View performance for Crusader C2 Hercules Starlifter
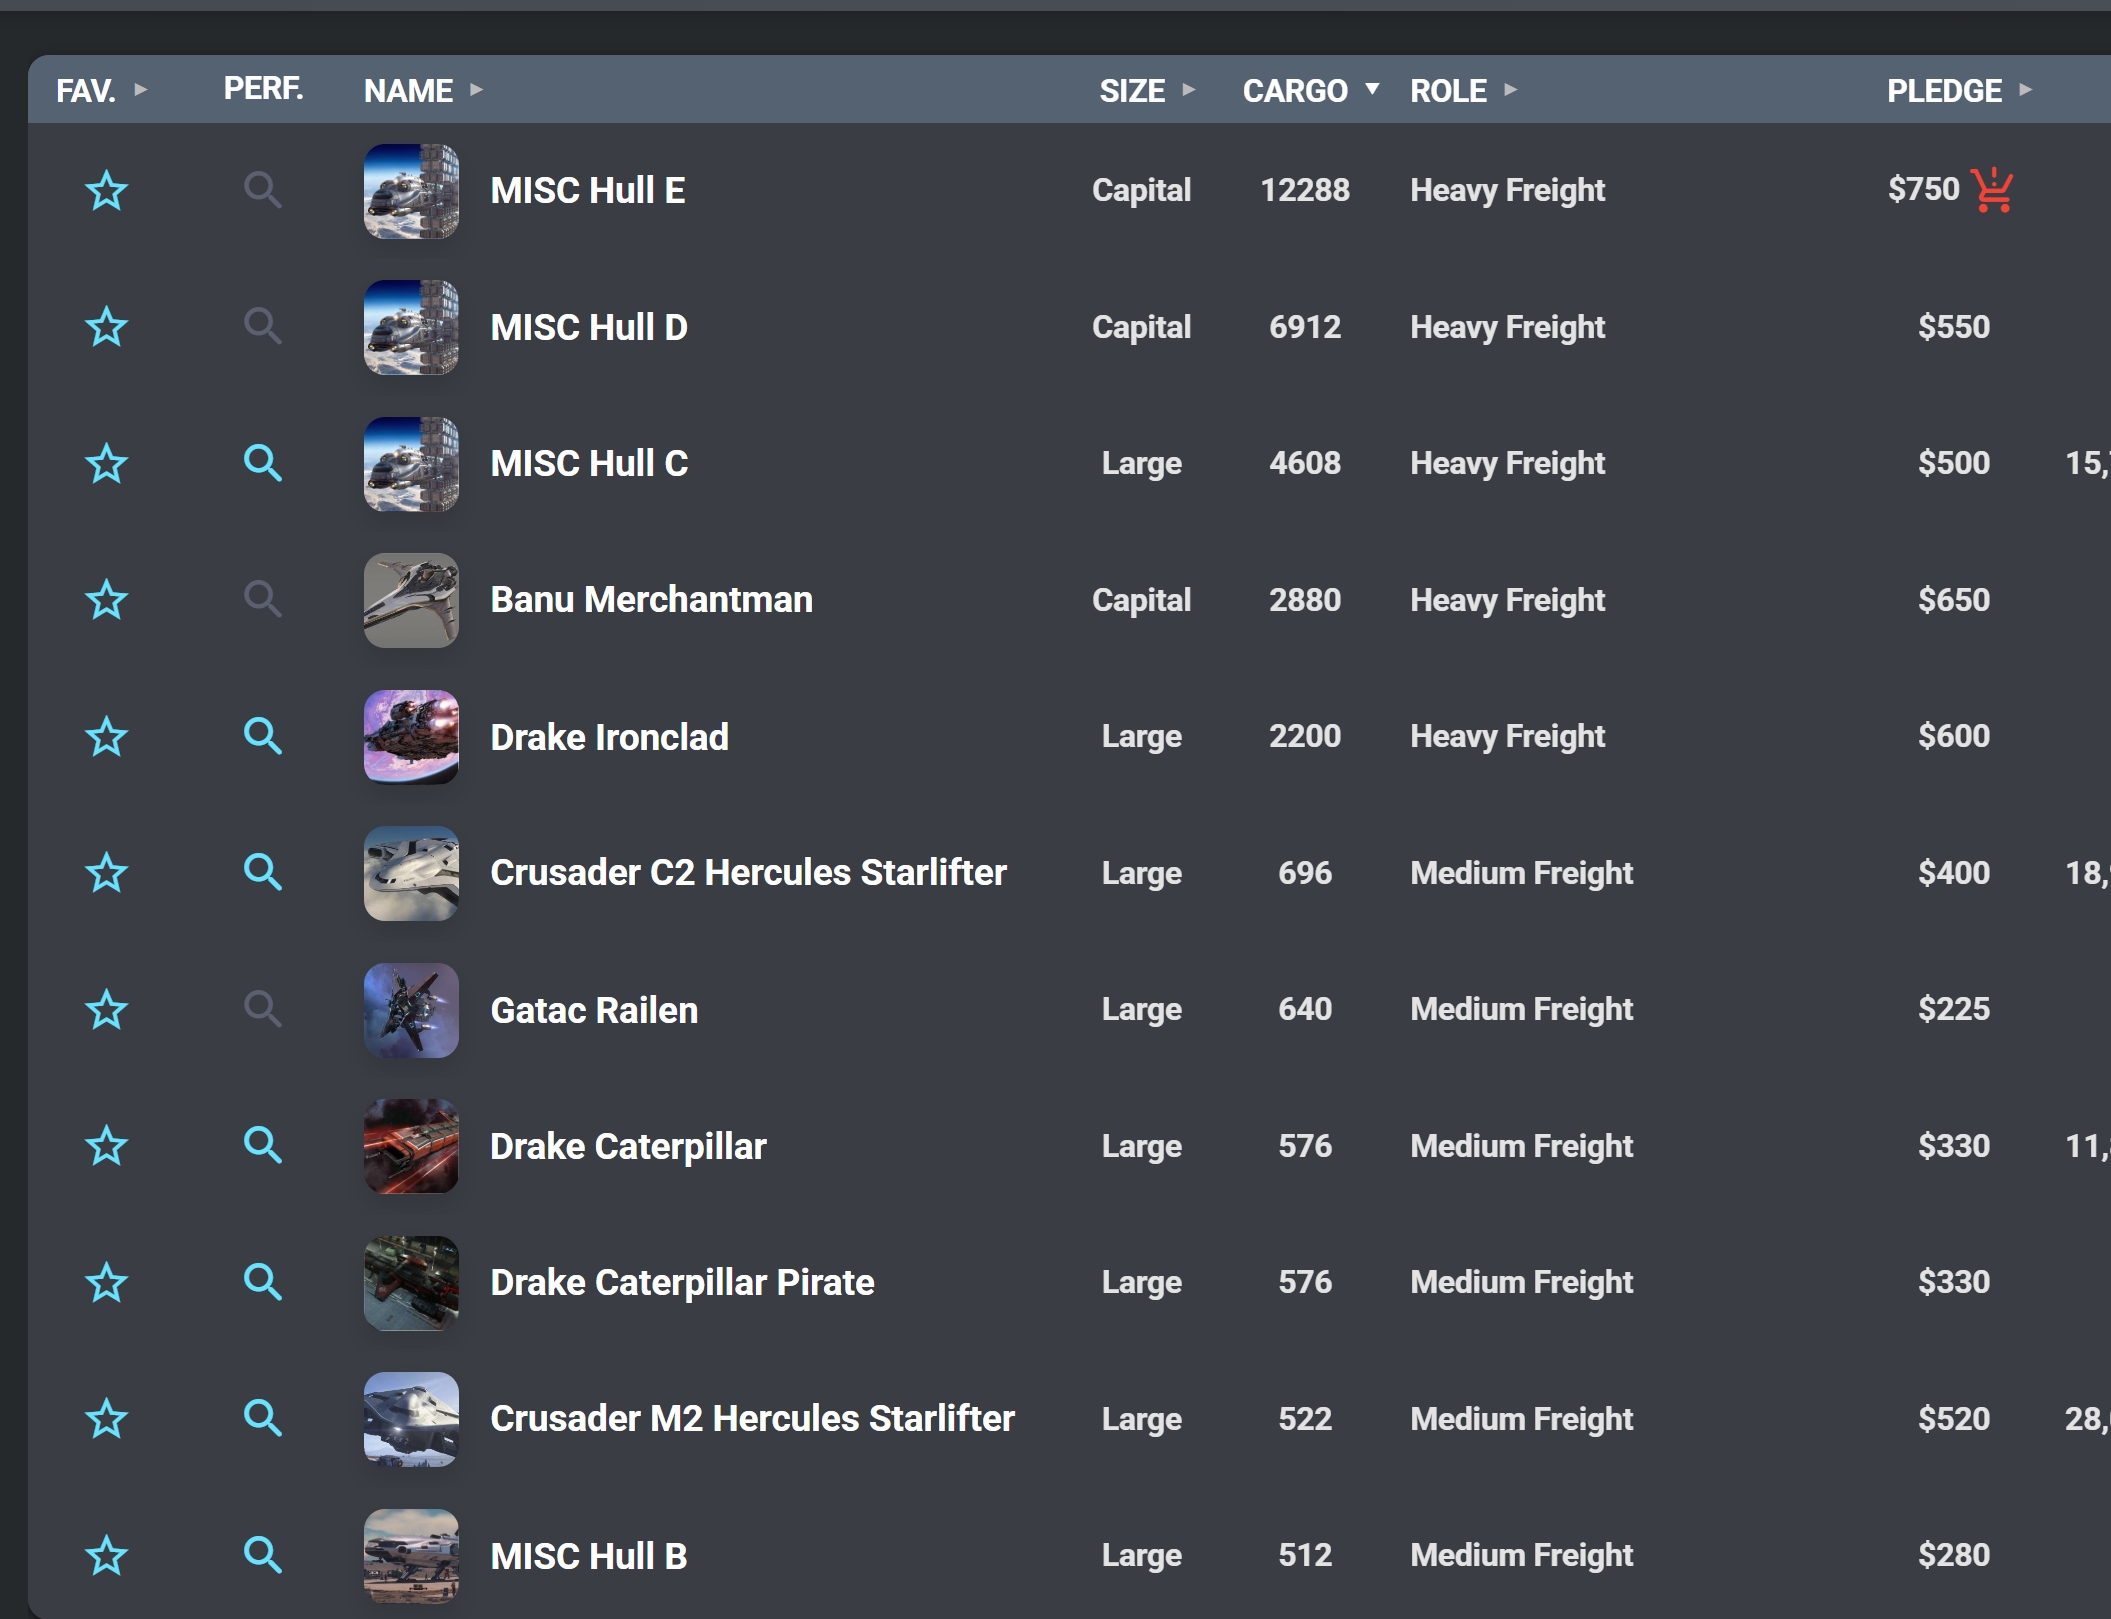 click(x=263, y=872)
